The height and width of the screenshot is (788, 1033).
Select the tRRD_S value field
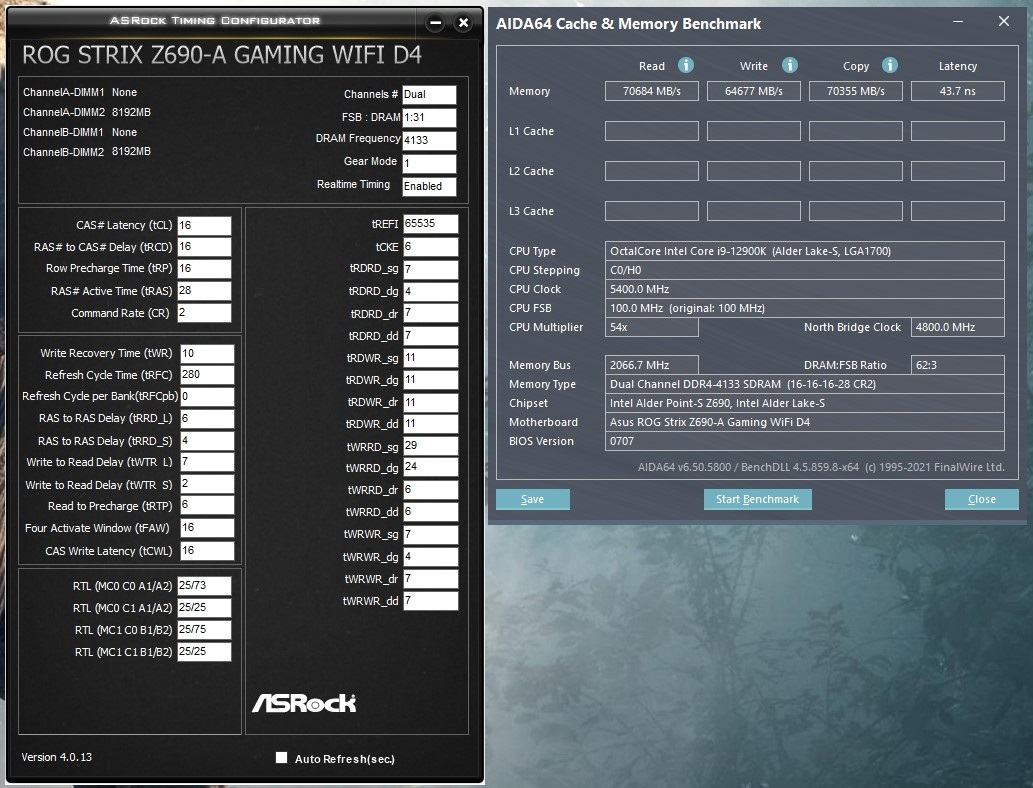pos(207,441)
